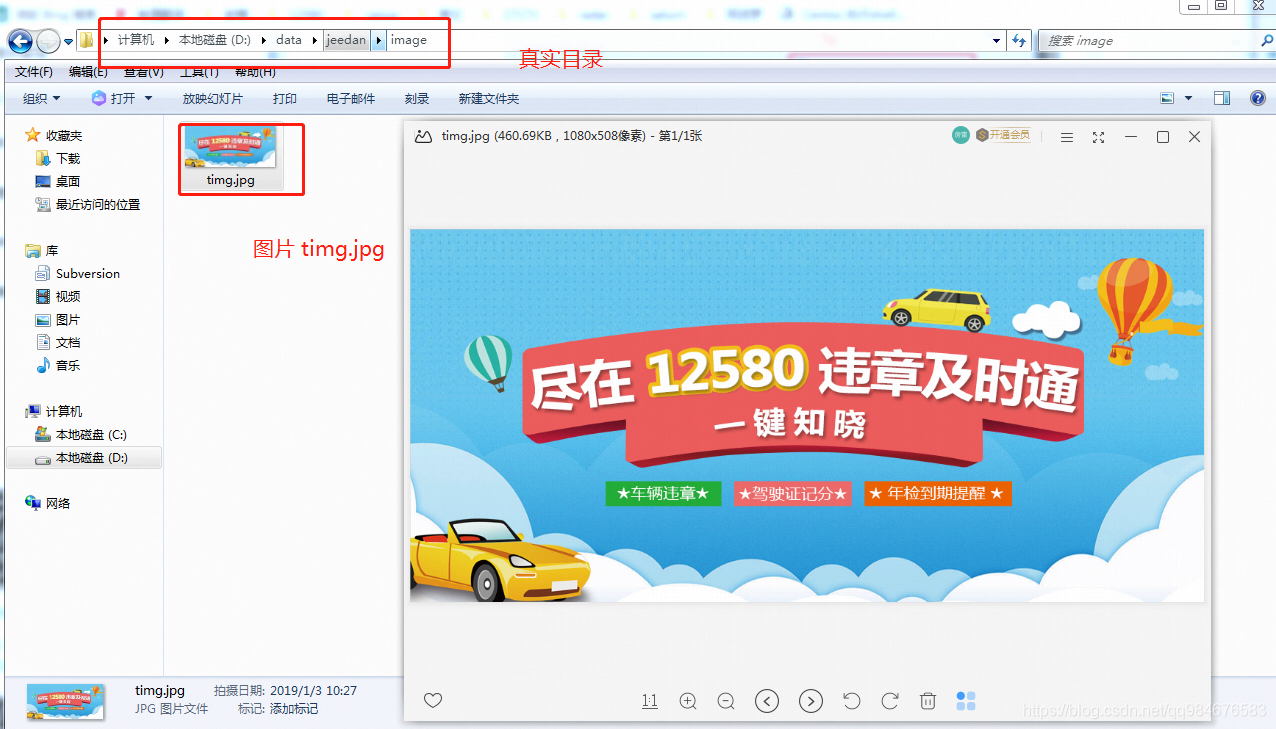This screenshot has width=1276, height=729.
Task: Zoom out the viewer image
Action: pos(726,701)
